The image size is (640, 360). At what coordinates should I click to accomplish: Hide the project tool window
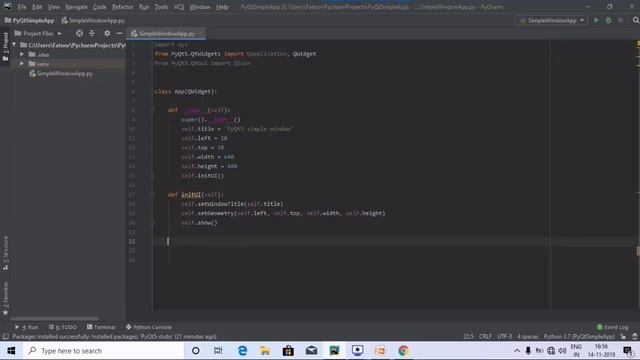pyautogui.click(x=119, y=33)
